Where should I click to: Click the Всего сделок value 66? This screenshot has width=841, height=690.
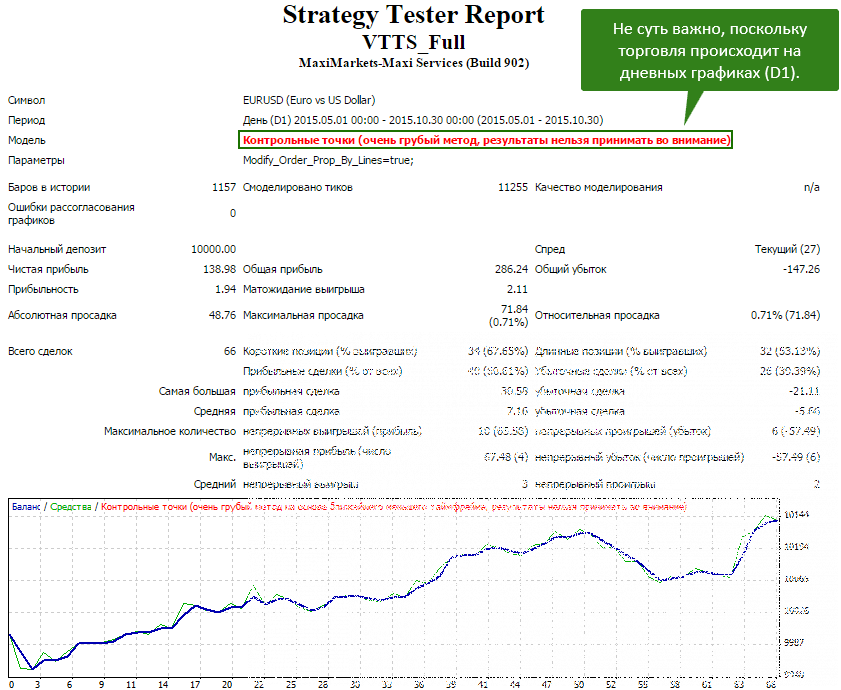(229, 351)
